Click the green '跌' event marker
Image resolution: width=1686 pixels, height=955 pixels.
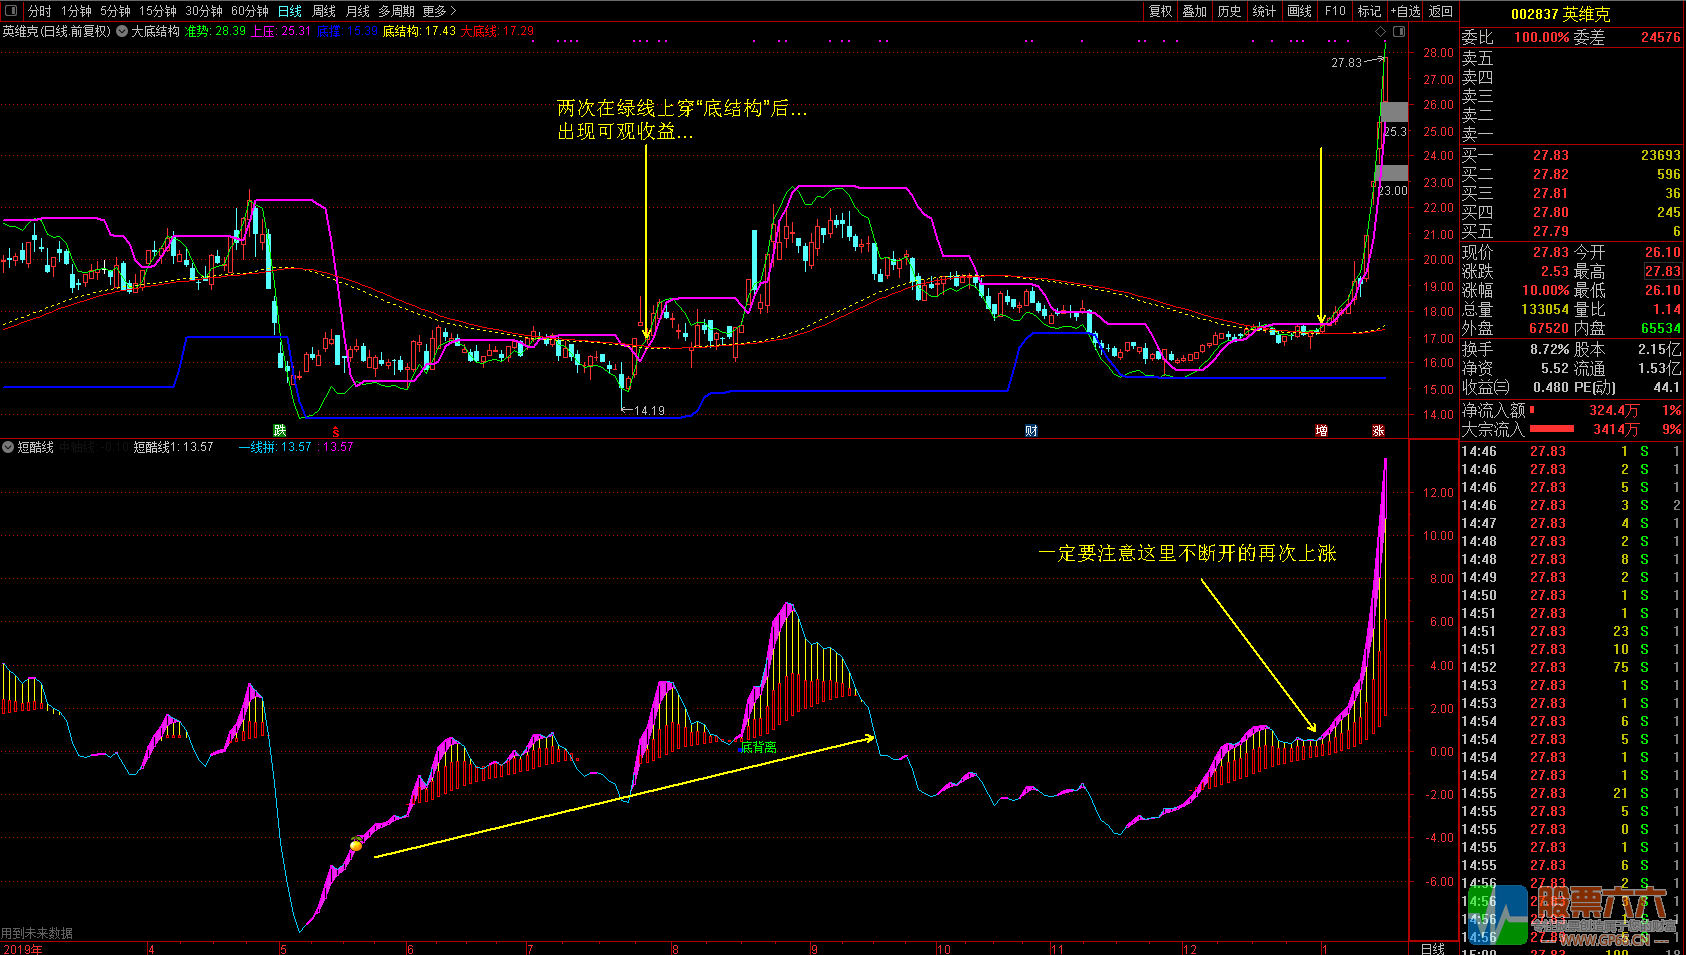[x=280, y=430]
